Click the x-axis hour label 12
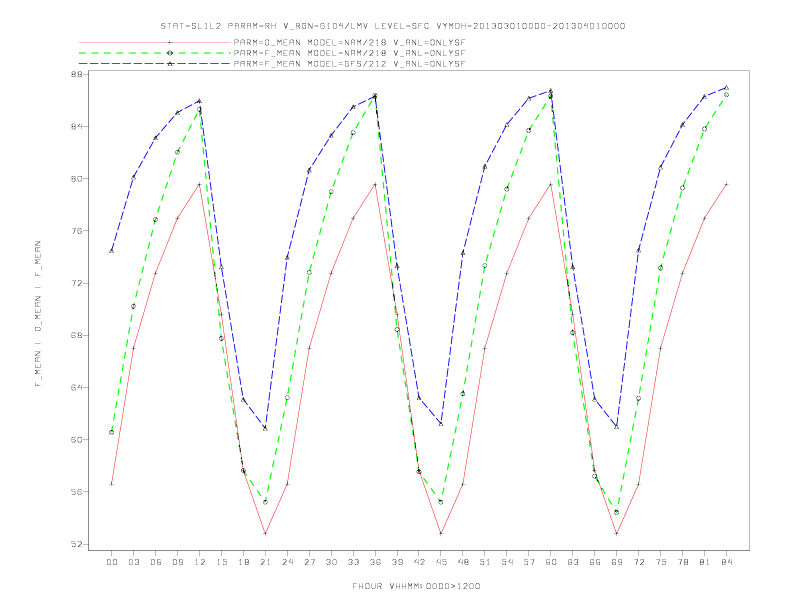 [200, 562]
